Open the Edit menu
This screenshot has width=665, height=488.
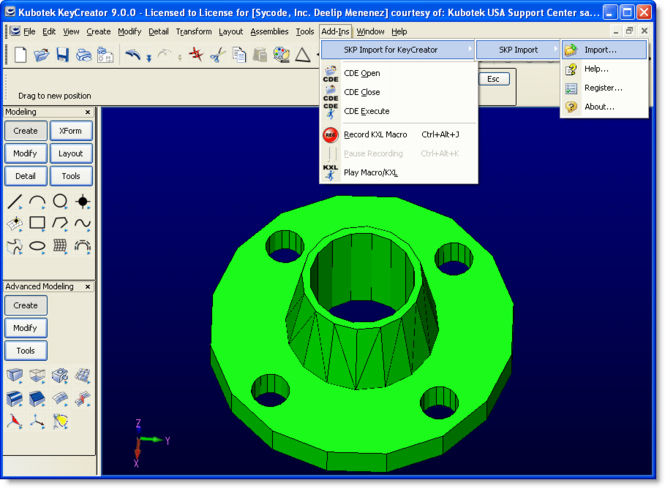(49, 32)
